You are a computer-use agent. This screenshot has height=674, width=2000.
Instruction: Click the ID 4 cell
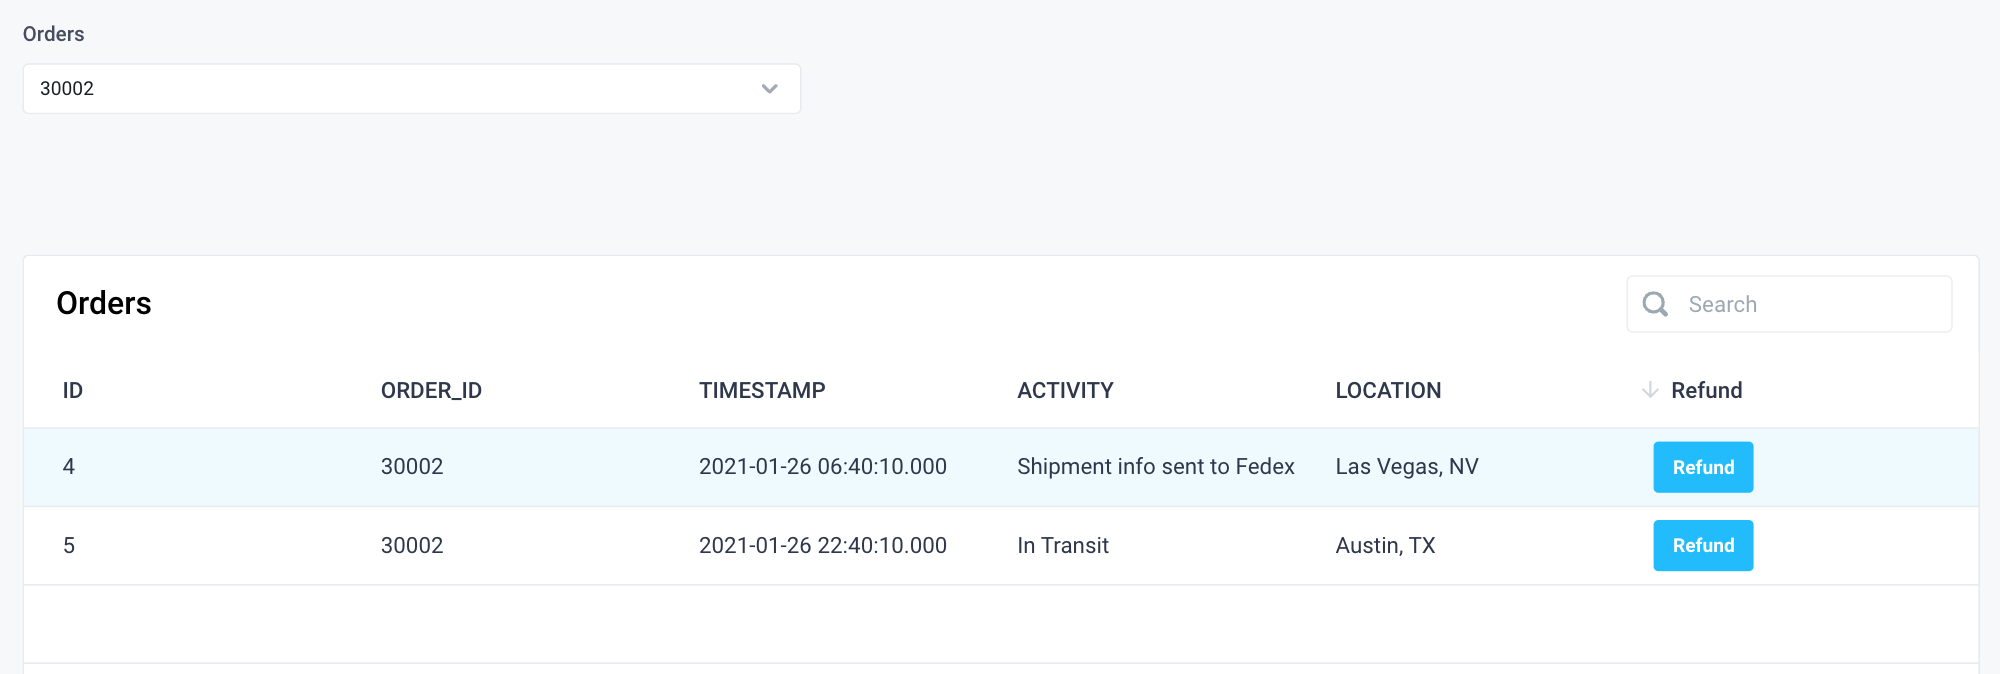click(x=69, y=467)
